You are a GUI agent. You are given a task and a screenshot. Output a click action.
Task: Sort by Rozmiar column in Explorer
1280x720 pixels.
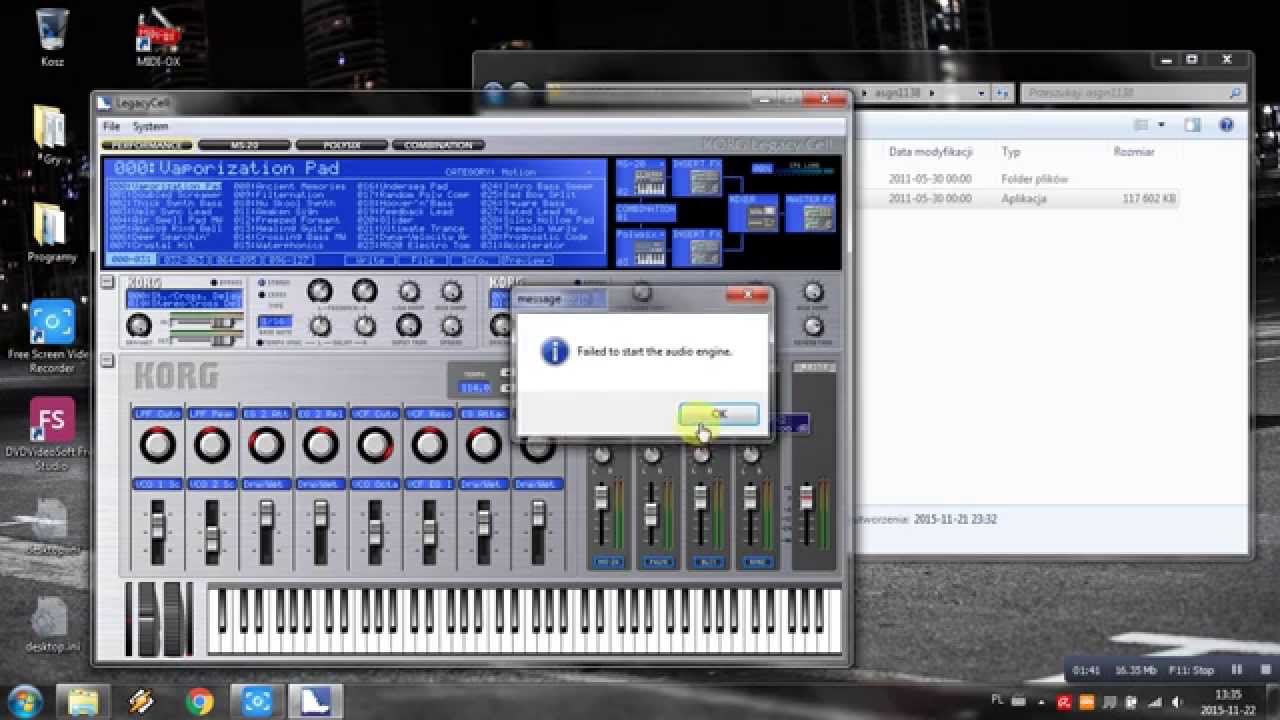pos(1133,152)
